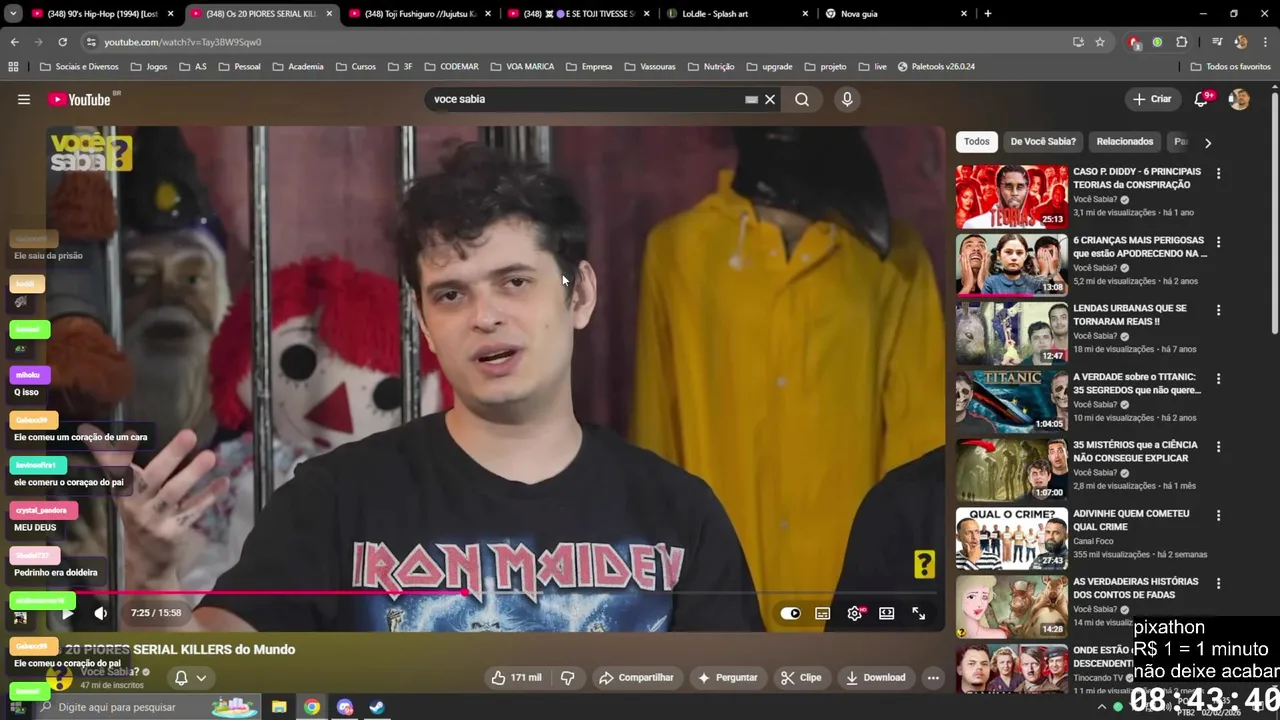This screenshot has width=1280, height=720.
Task: Open Todos os favoritos folder
Action: point(1230,67)
